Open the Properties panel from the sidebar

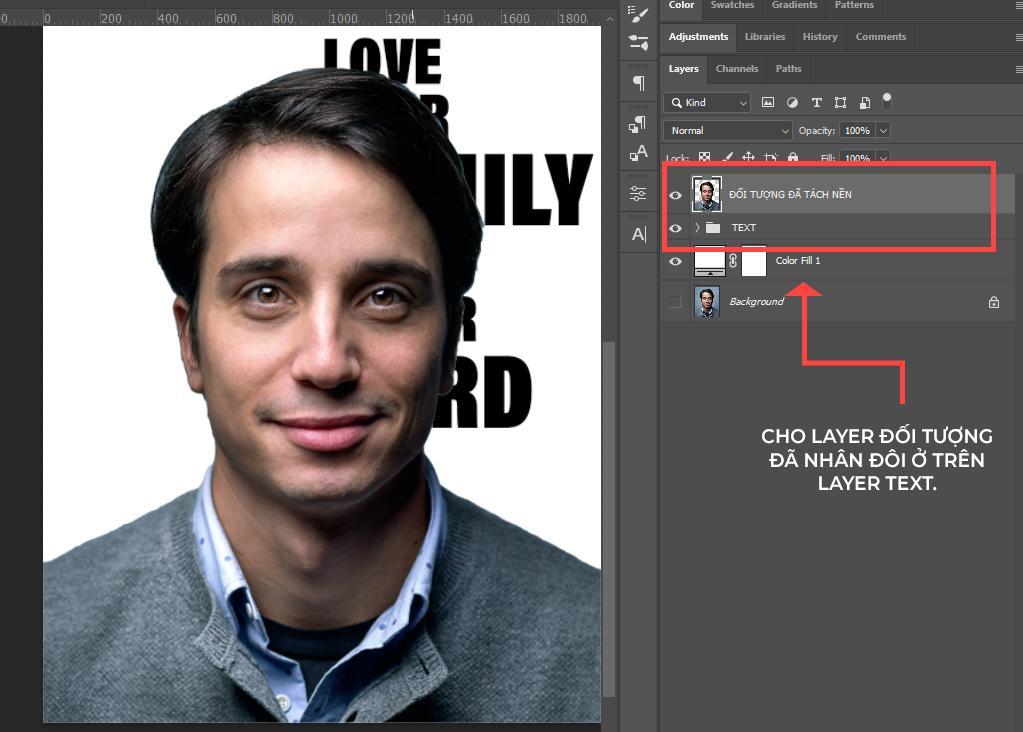click(637, 193)
